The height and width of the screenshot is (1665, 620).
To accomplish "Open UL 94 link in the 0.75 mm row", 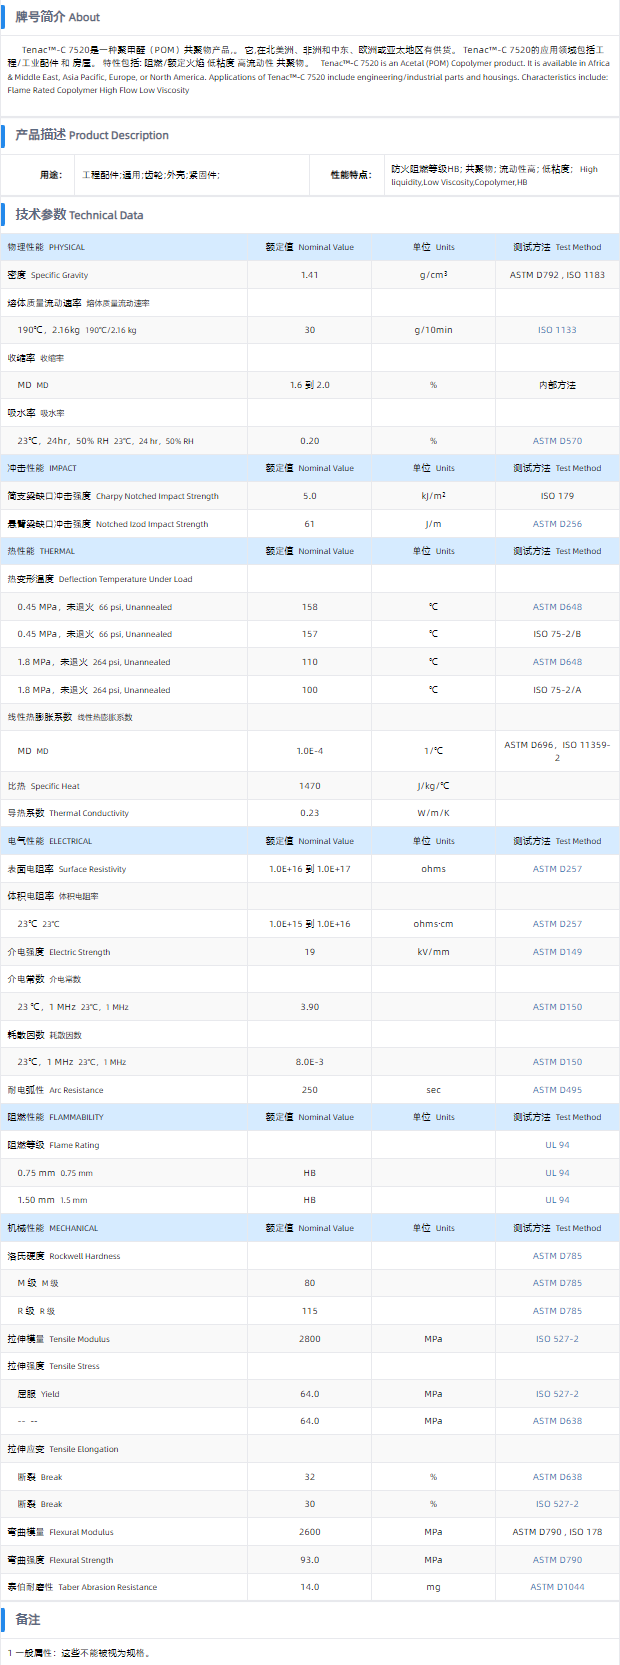I will click(x=557, y=1173).
